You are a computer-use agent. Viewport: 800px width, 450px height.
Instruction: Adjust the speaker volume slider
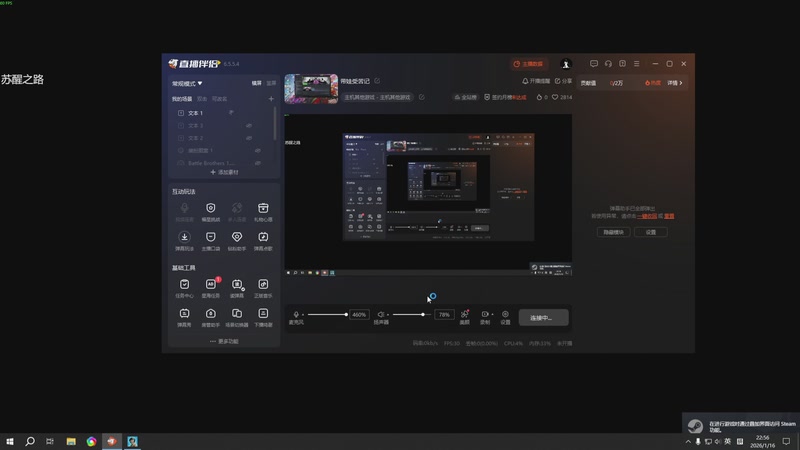[x=411, y=314]
